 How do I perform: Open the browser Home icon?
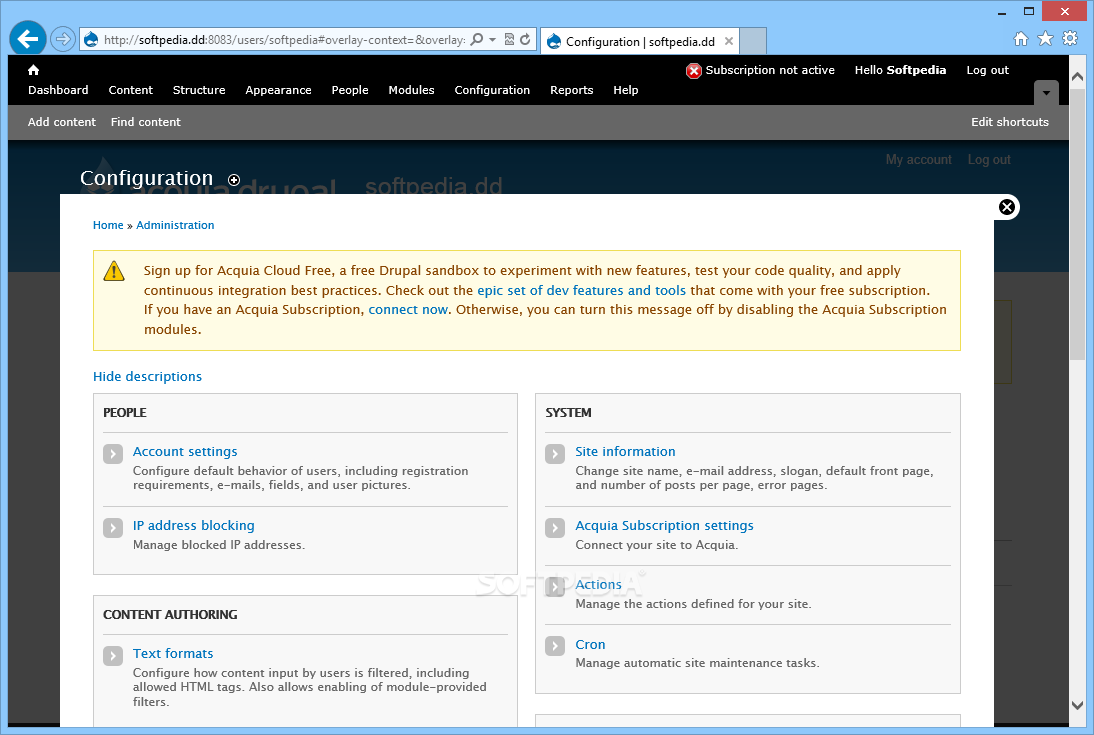tap(1021, 39)
